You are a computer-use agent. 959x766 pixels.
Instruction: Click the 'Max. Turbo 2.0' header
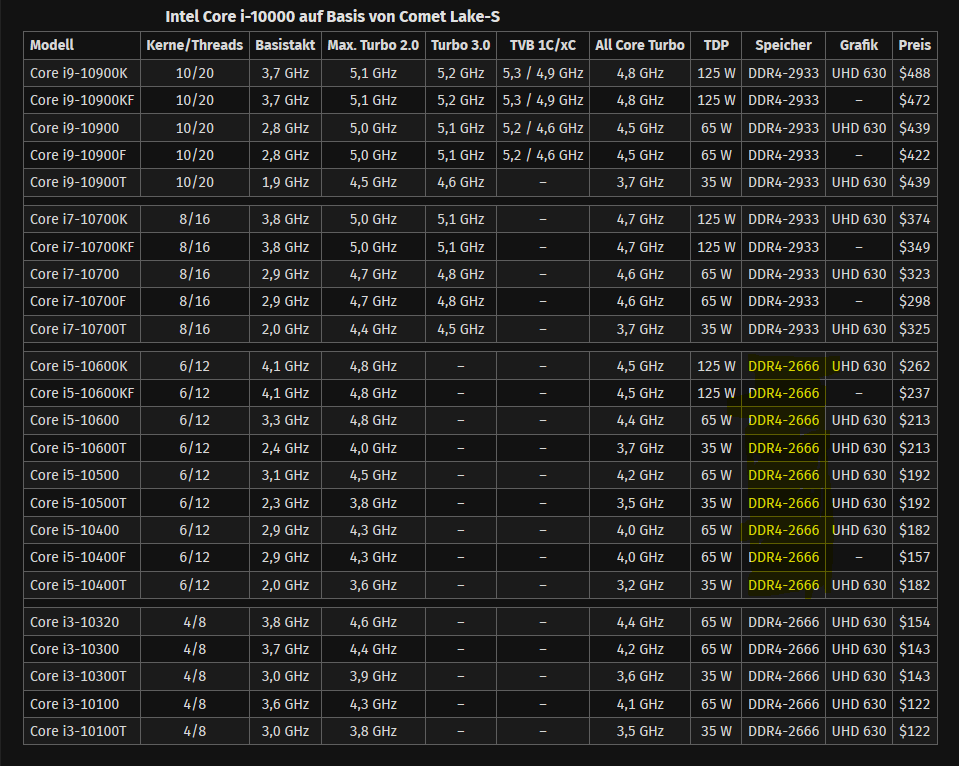373,45
